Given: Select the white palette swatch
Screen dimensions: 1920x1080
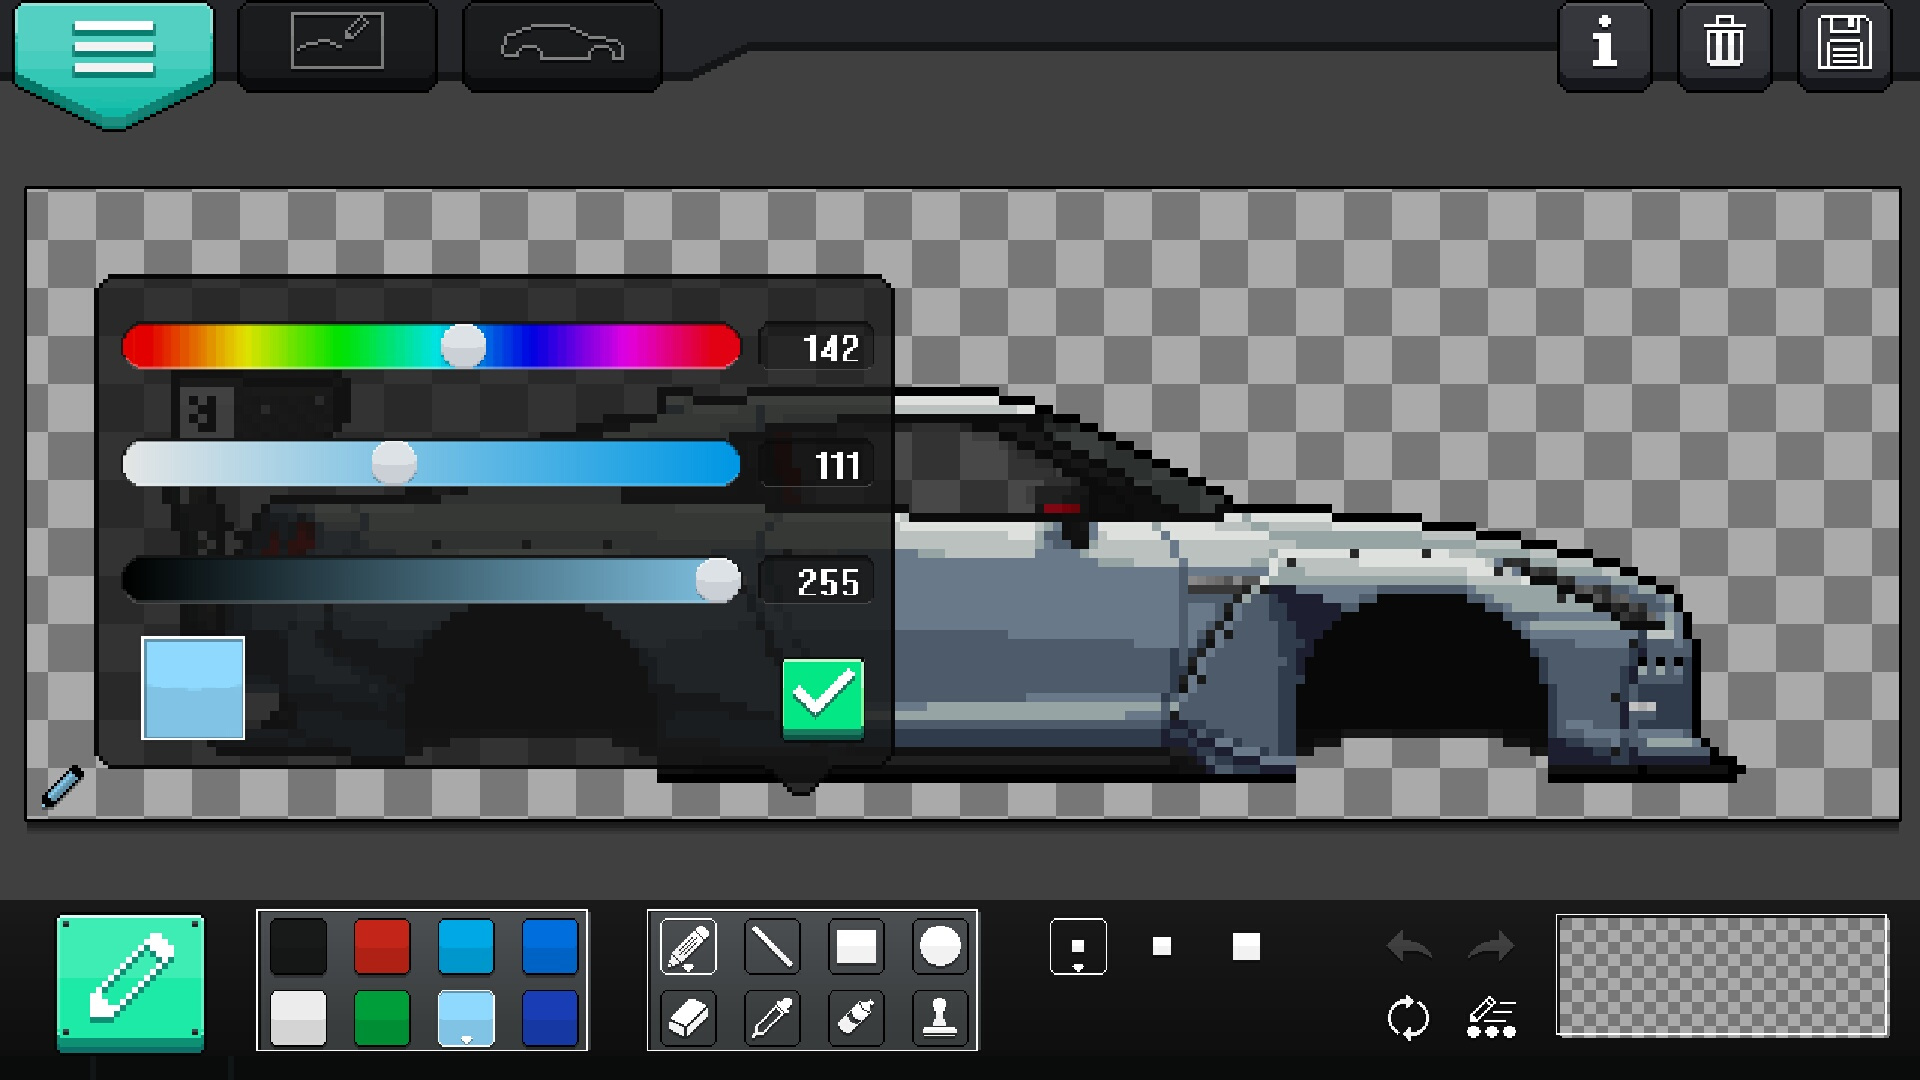Looking at the screenshot, I should [298, 1018].
